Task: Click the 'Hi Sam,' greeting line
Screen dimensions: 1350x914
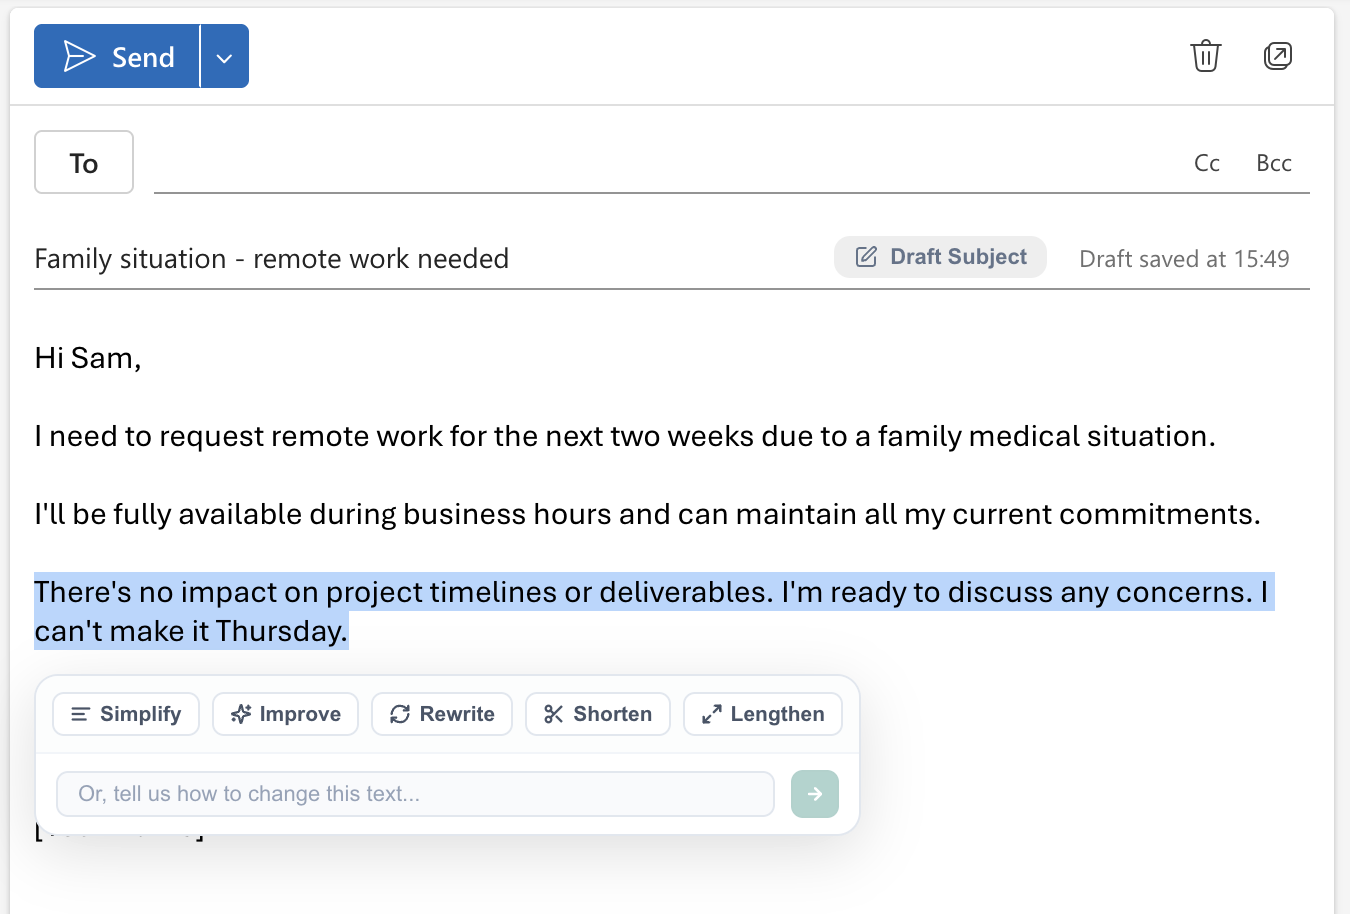Action: click(x=88, y=358)
